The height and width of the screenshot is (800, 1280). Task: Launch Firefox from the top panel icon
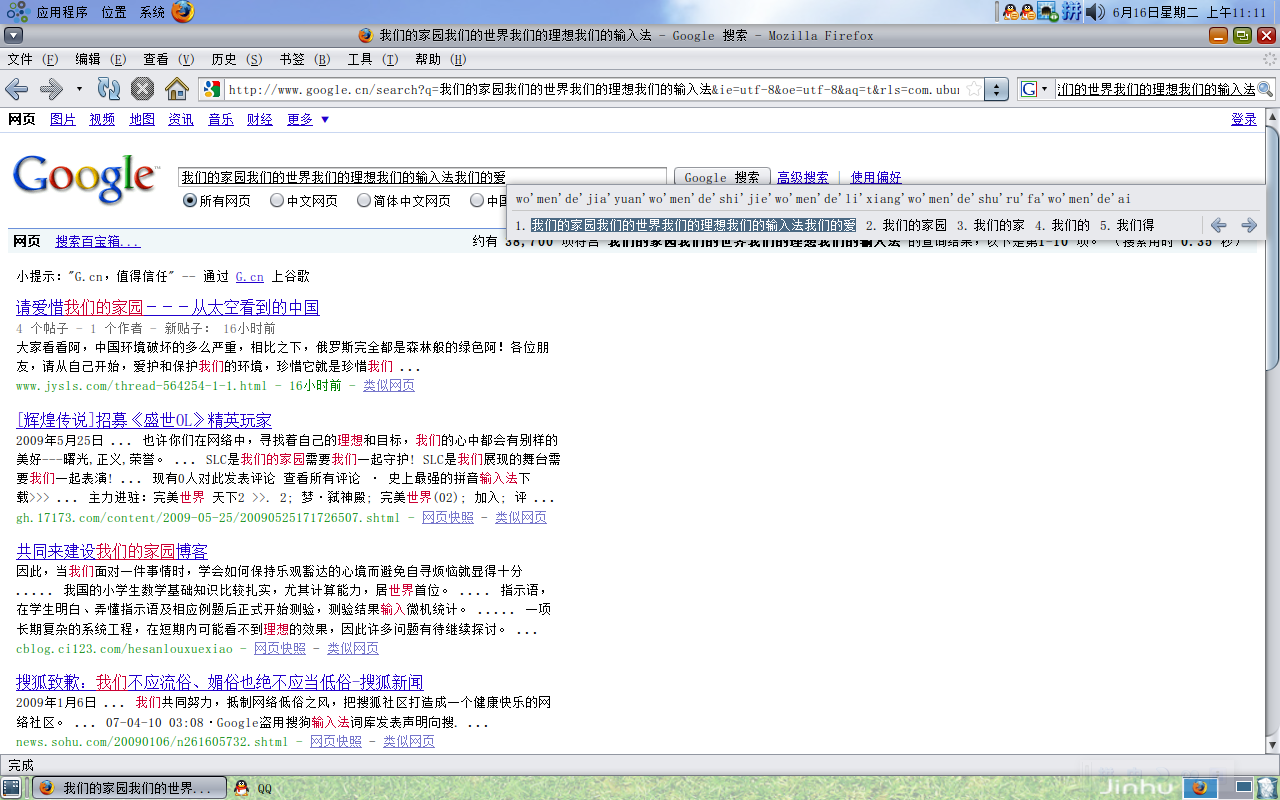click(182, 12)
